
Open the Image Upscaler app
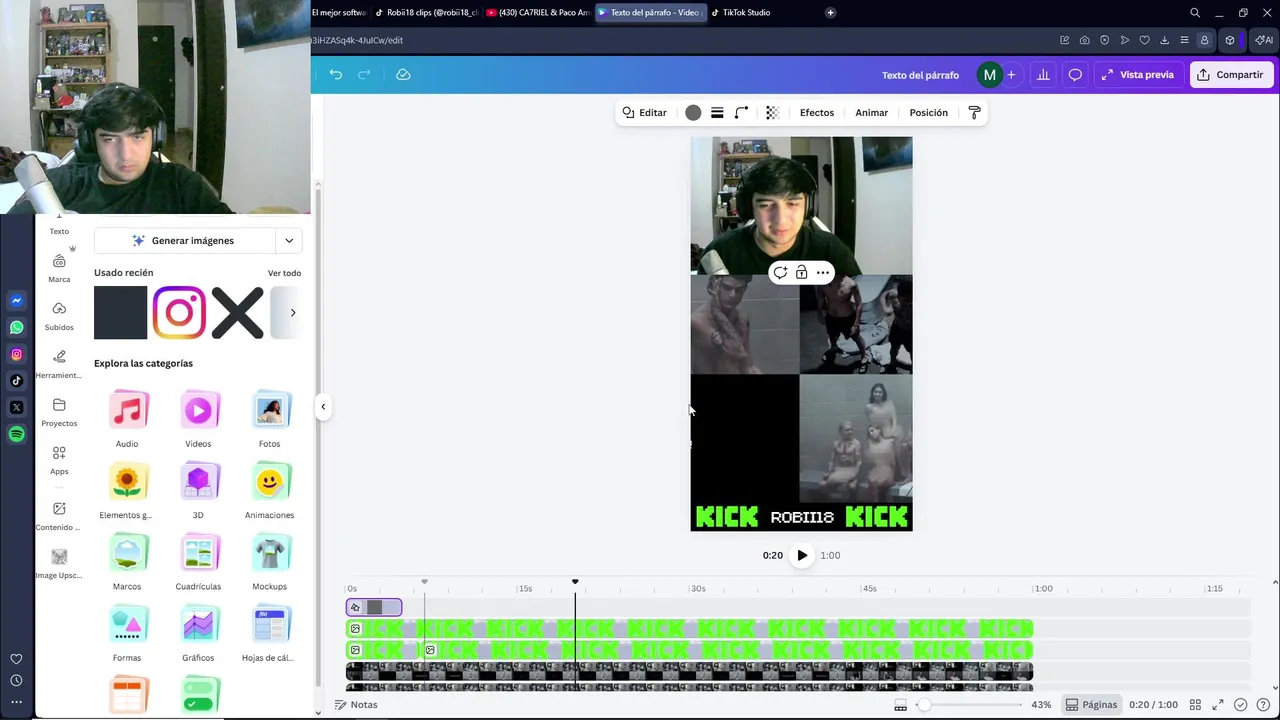coord(59,564)
